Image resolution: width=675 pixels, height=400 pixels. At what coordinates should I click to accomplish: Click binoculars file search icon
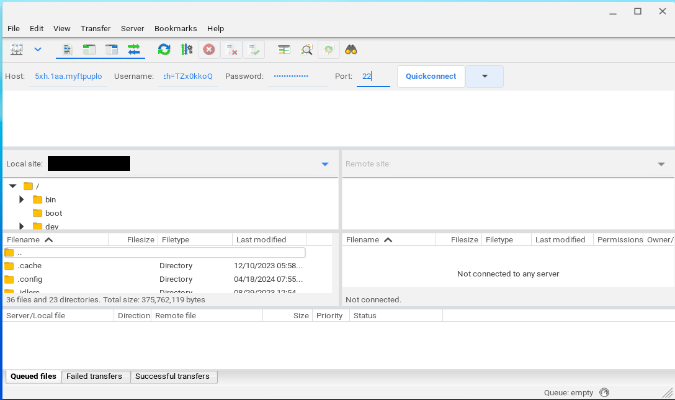coord(351,50)
